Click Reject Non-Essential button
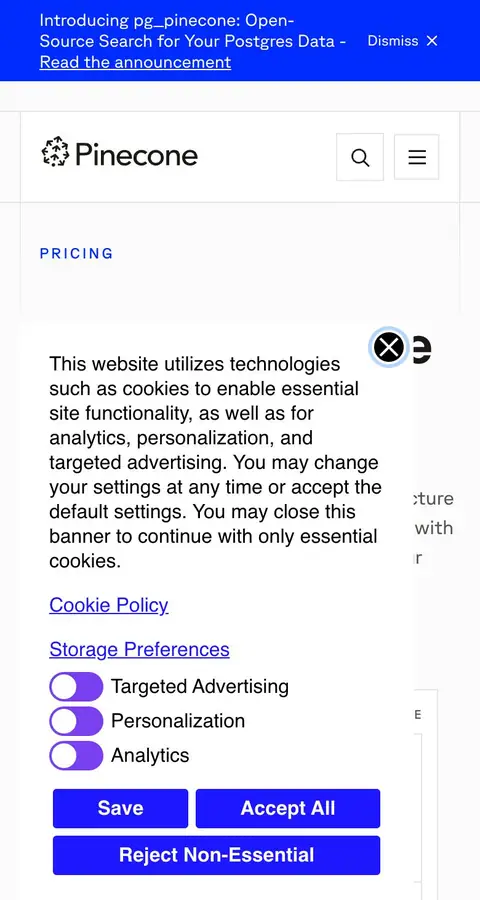 pyautogui.click(x=216, y=855)
